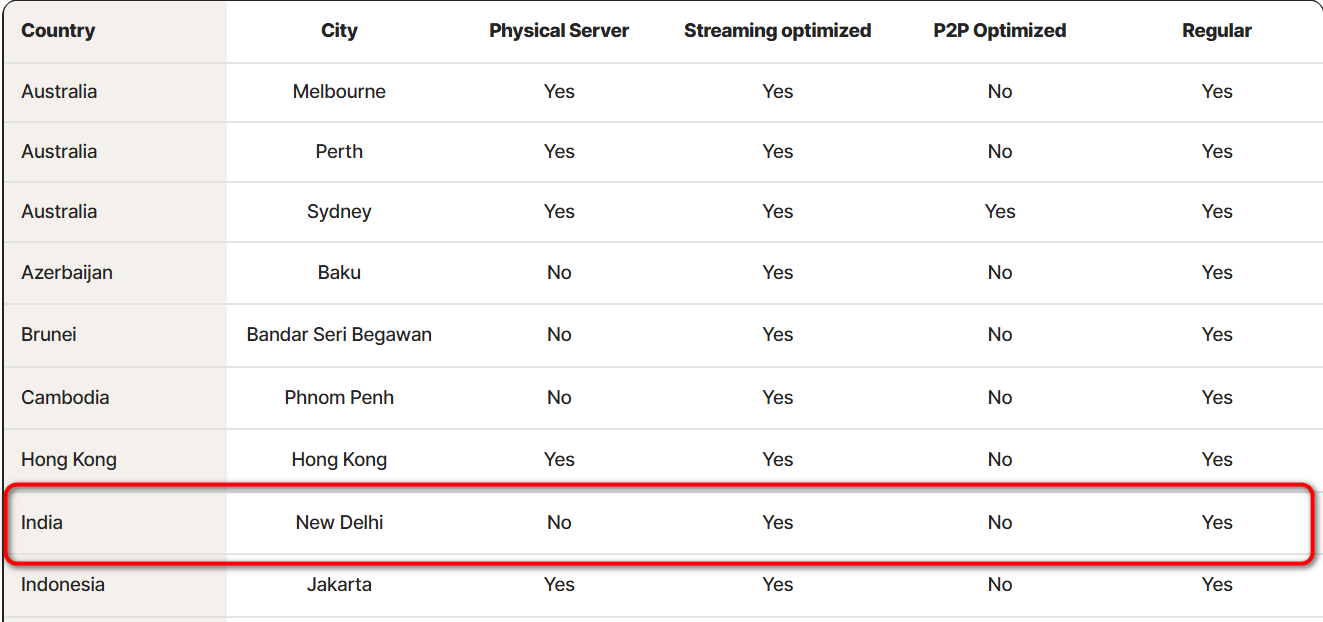The height and width of the screenshot is (622, 1323).
Task: Click the Cambodia country cell
Action: tap(65, 398)
